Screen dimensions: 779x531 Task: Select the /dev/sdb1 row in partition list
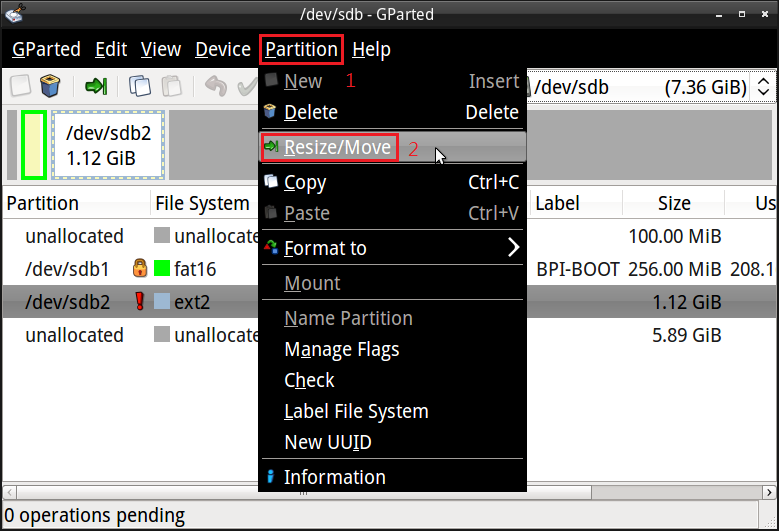click(x=68, y=269)
